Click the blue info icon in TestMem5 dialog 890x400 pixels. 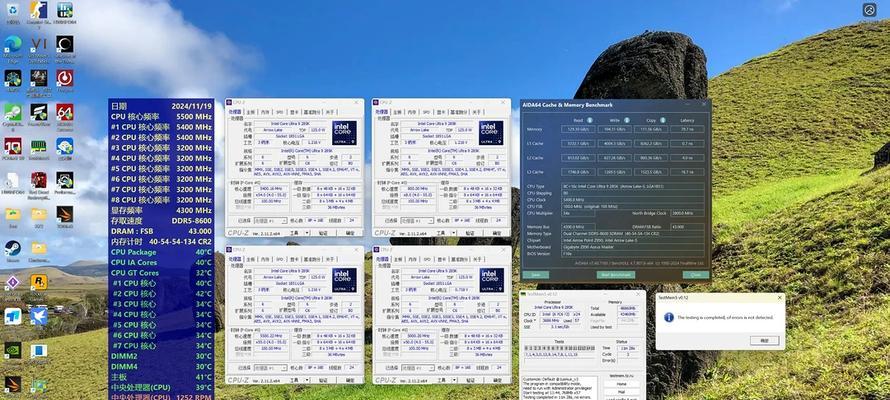tap(669, 317)
